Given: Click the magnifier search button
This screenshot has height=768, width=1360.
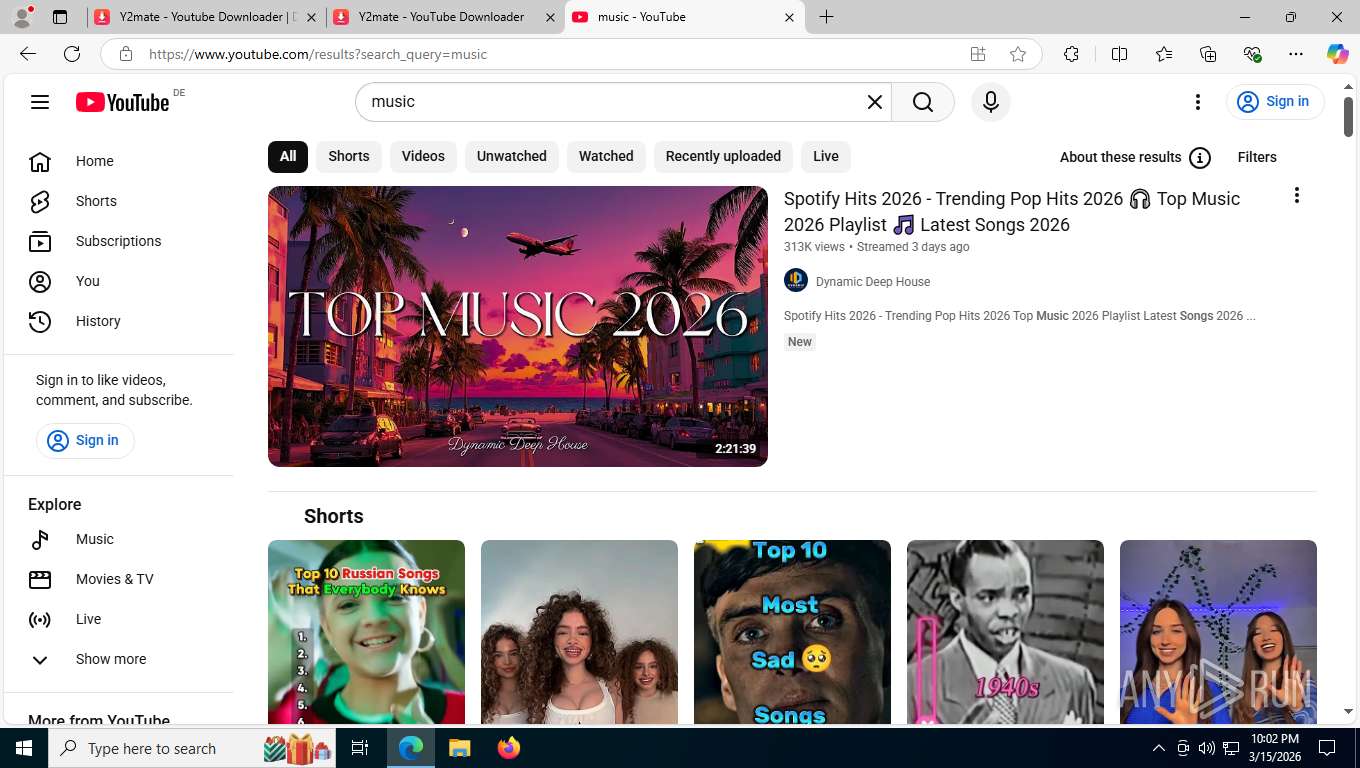Looking at the screenshot, I should point(923,102).
